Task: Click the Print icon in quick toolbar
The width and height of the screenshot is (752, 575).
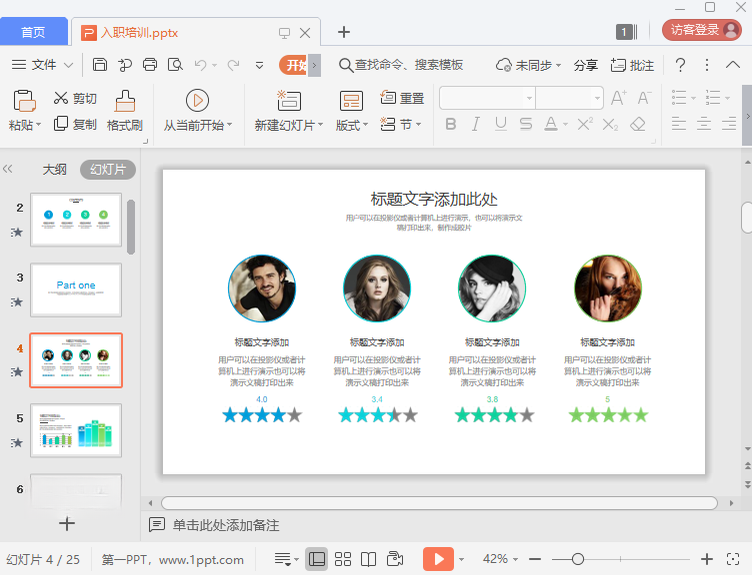Action: (150, 64)
